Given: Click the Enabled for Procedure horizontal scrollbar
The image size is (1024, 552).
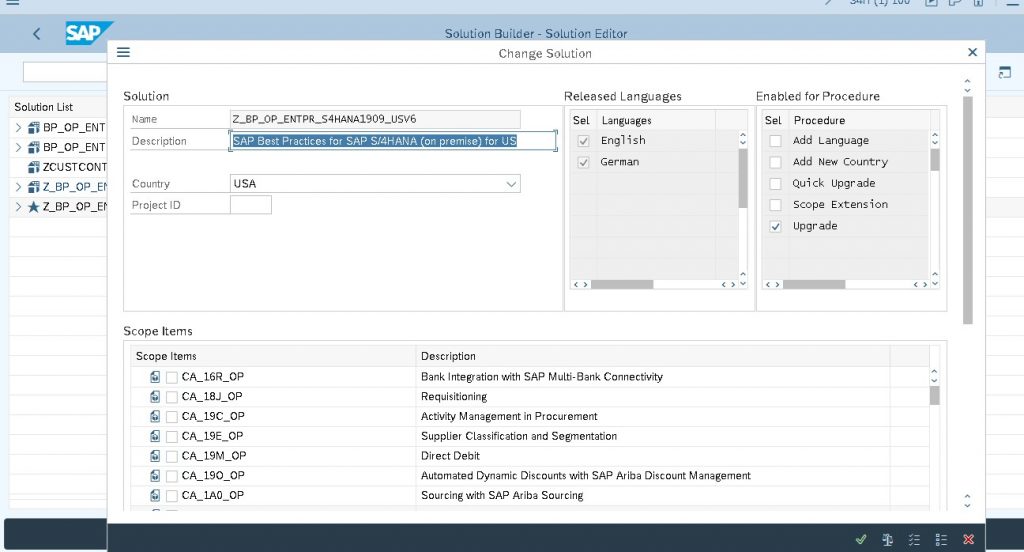Looking at the screenshot, I should pos(814,284).
